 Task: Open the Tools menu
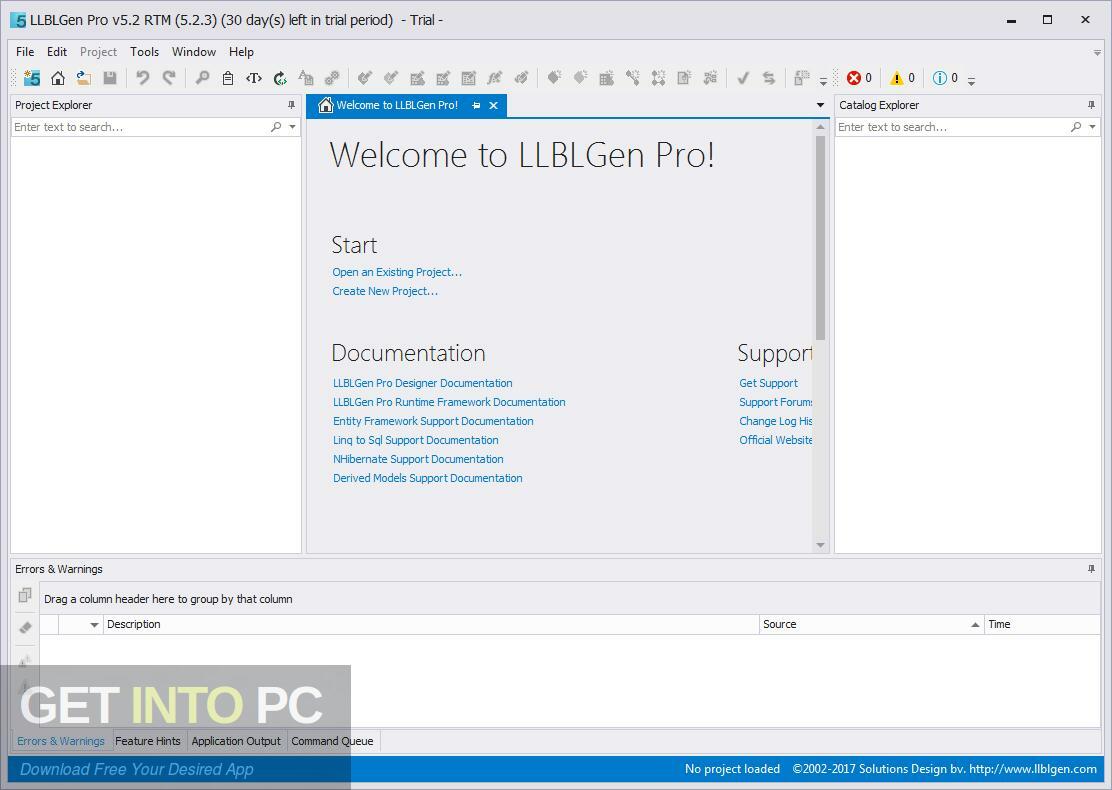pyautogui.click(x=145, y=52)
